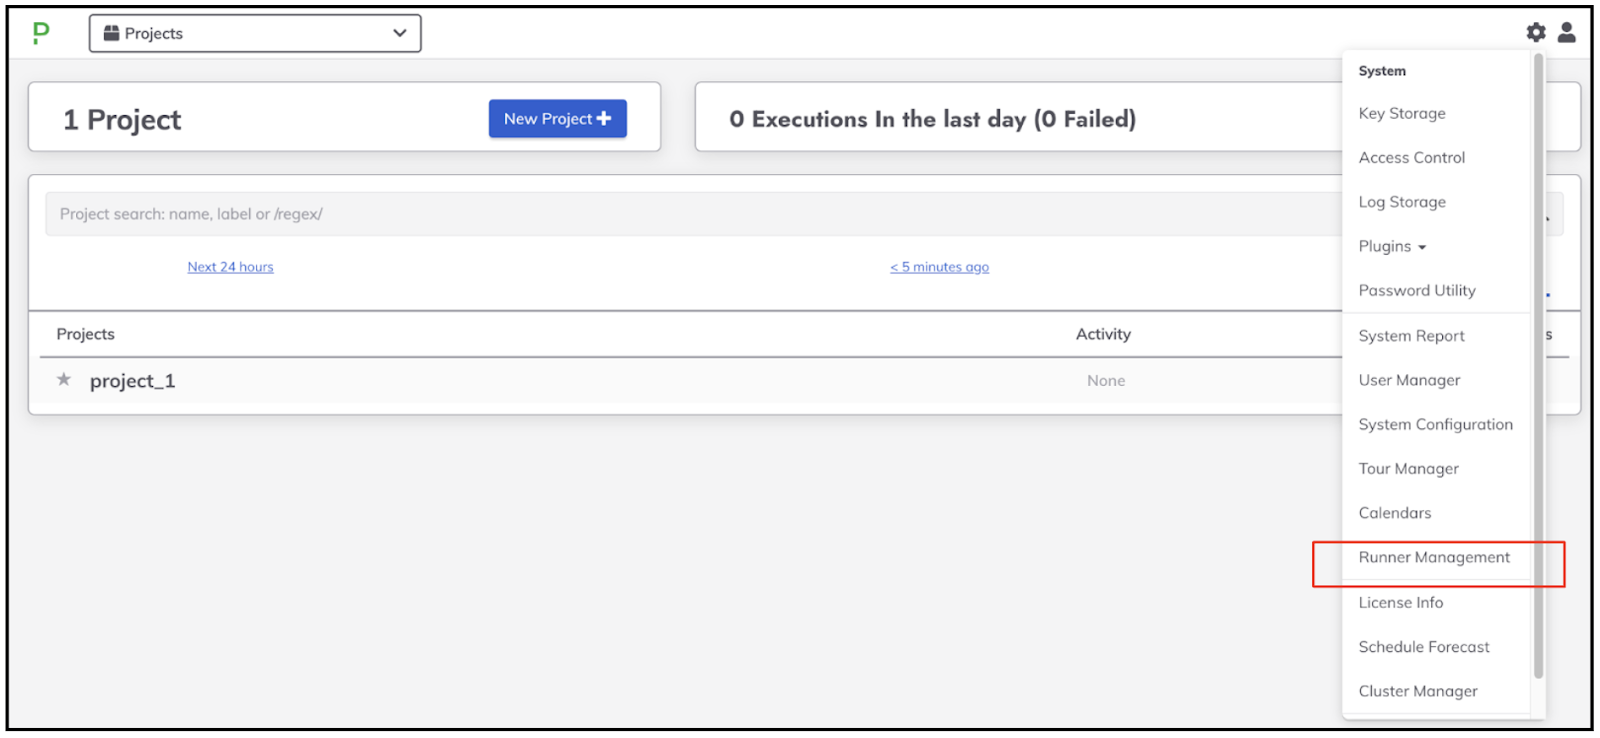Choose System Configuration in the menu
Image resolution: width=1600 pixels, height=738 pixels.
coord(1435,425)
